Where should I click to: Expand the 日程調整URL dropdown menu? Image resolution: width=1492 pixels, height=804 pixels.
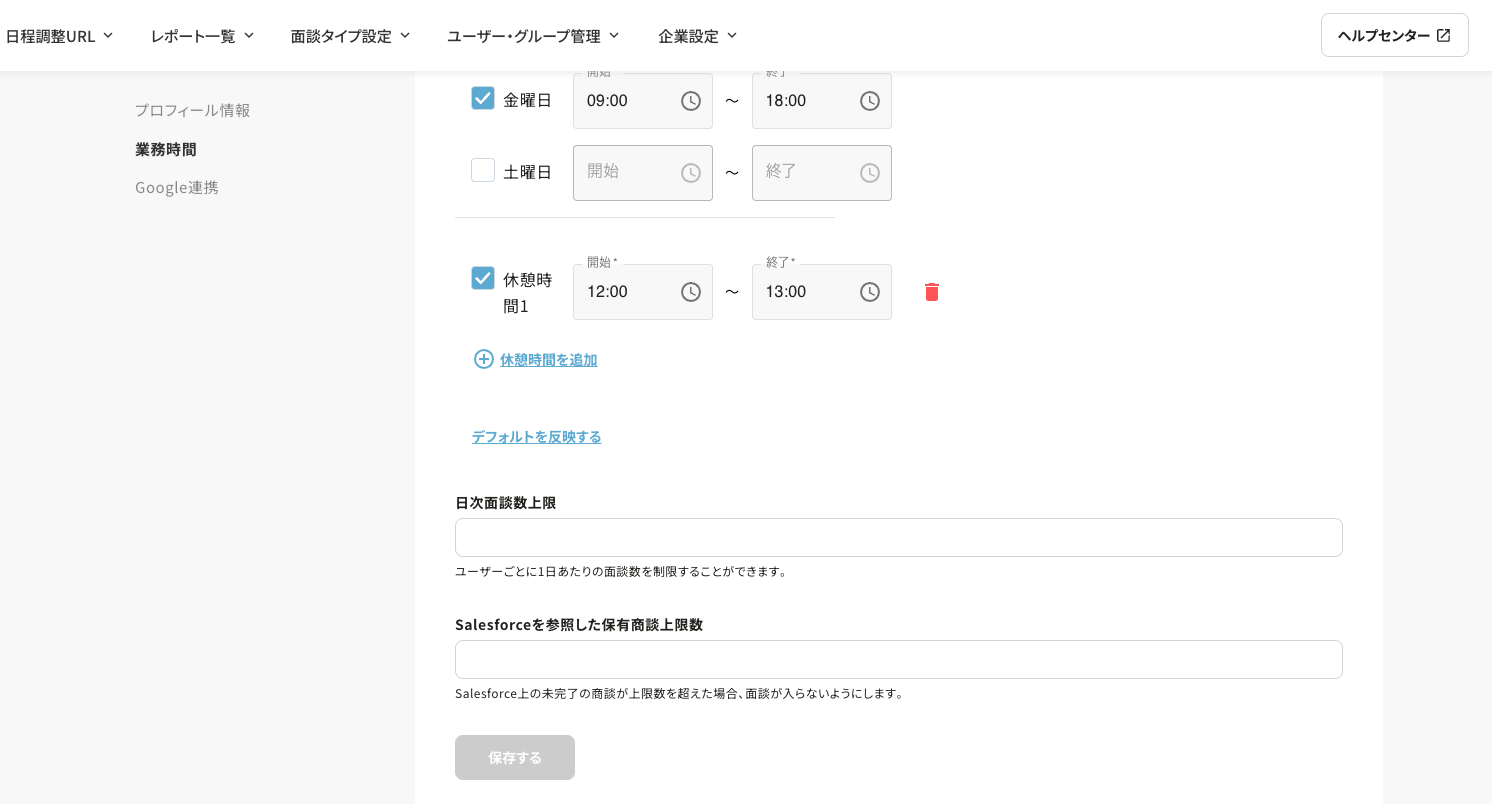[x=60, y=36]
